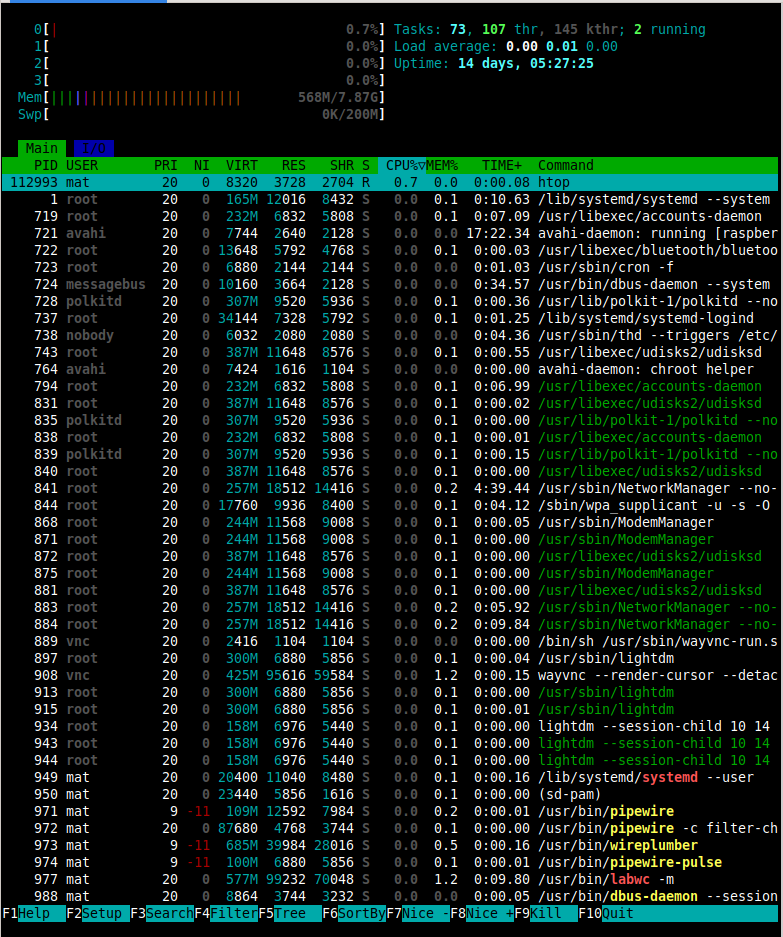Click F8 Nice + button
The height and width of the screenshot is (937, 783).
click(x=482, y=913)
